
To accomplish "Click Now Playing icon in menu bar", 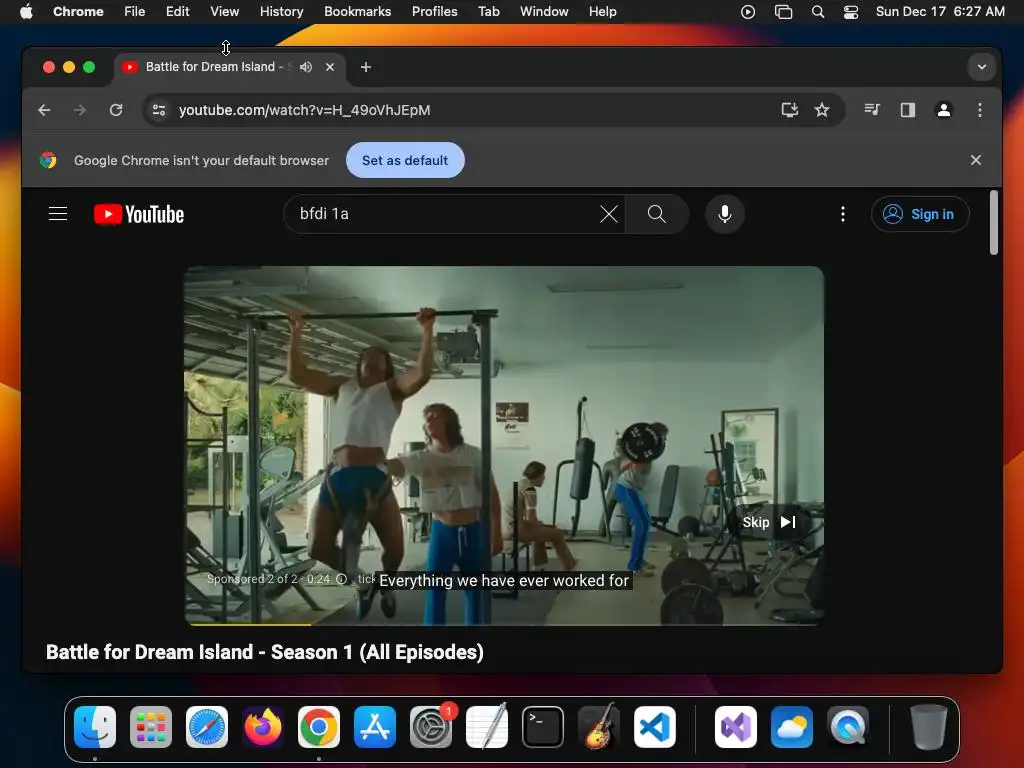I will pyautogui.click(x=748, y=11).
